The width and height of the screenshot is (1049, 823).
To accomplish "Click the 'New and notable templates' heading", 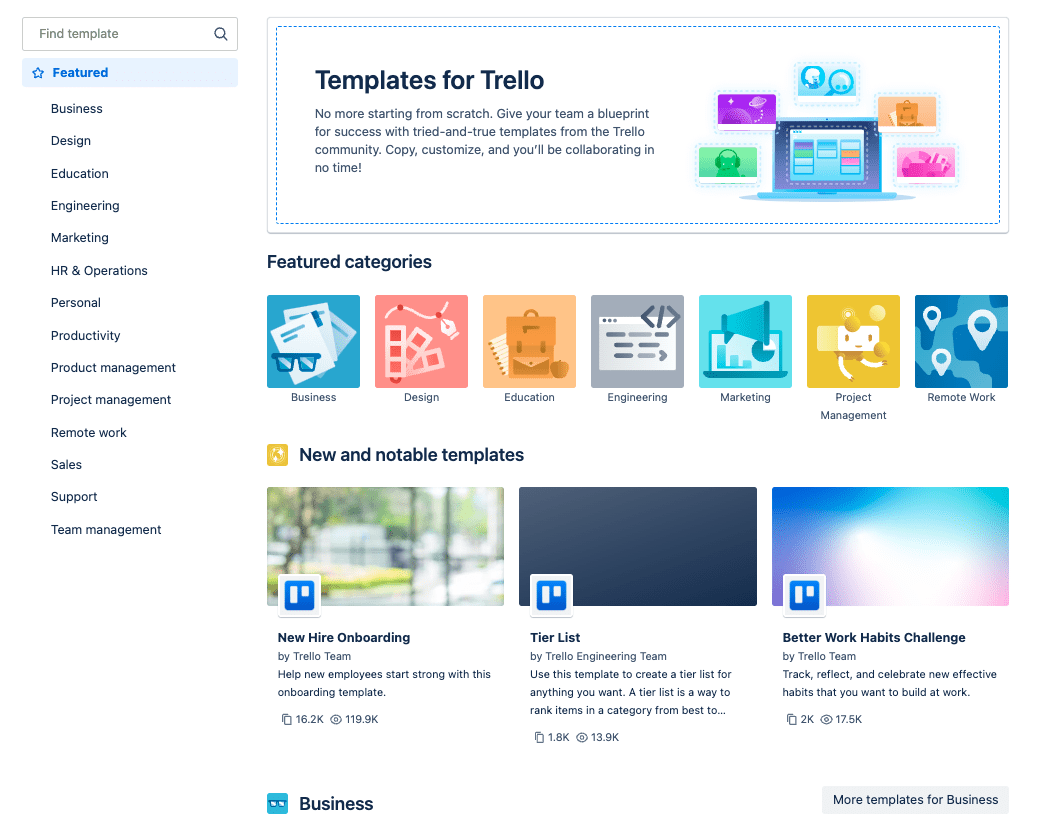I will pyautogui.click(x=411, y=455).
